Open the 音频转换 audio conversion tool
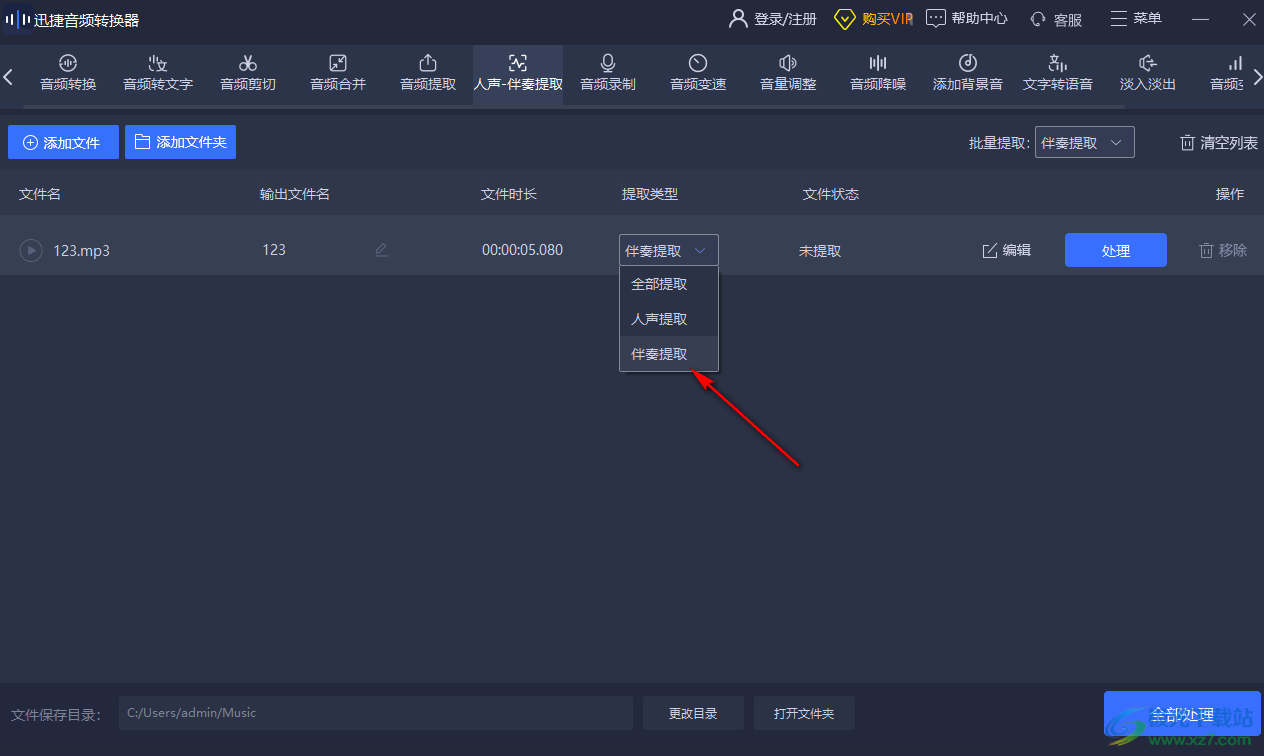The image size is (1264, 756). (68, 73)
